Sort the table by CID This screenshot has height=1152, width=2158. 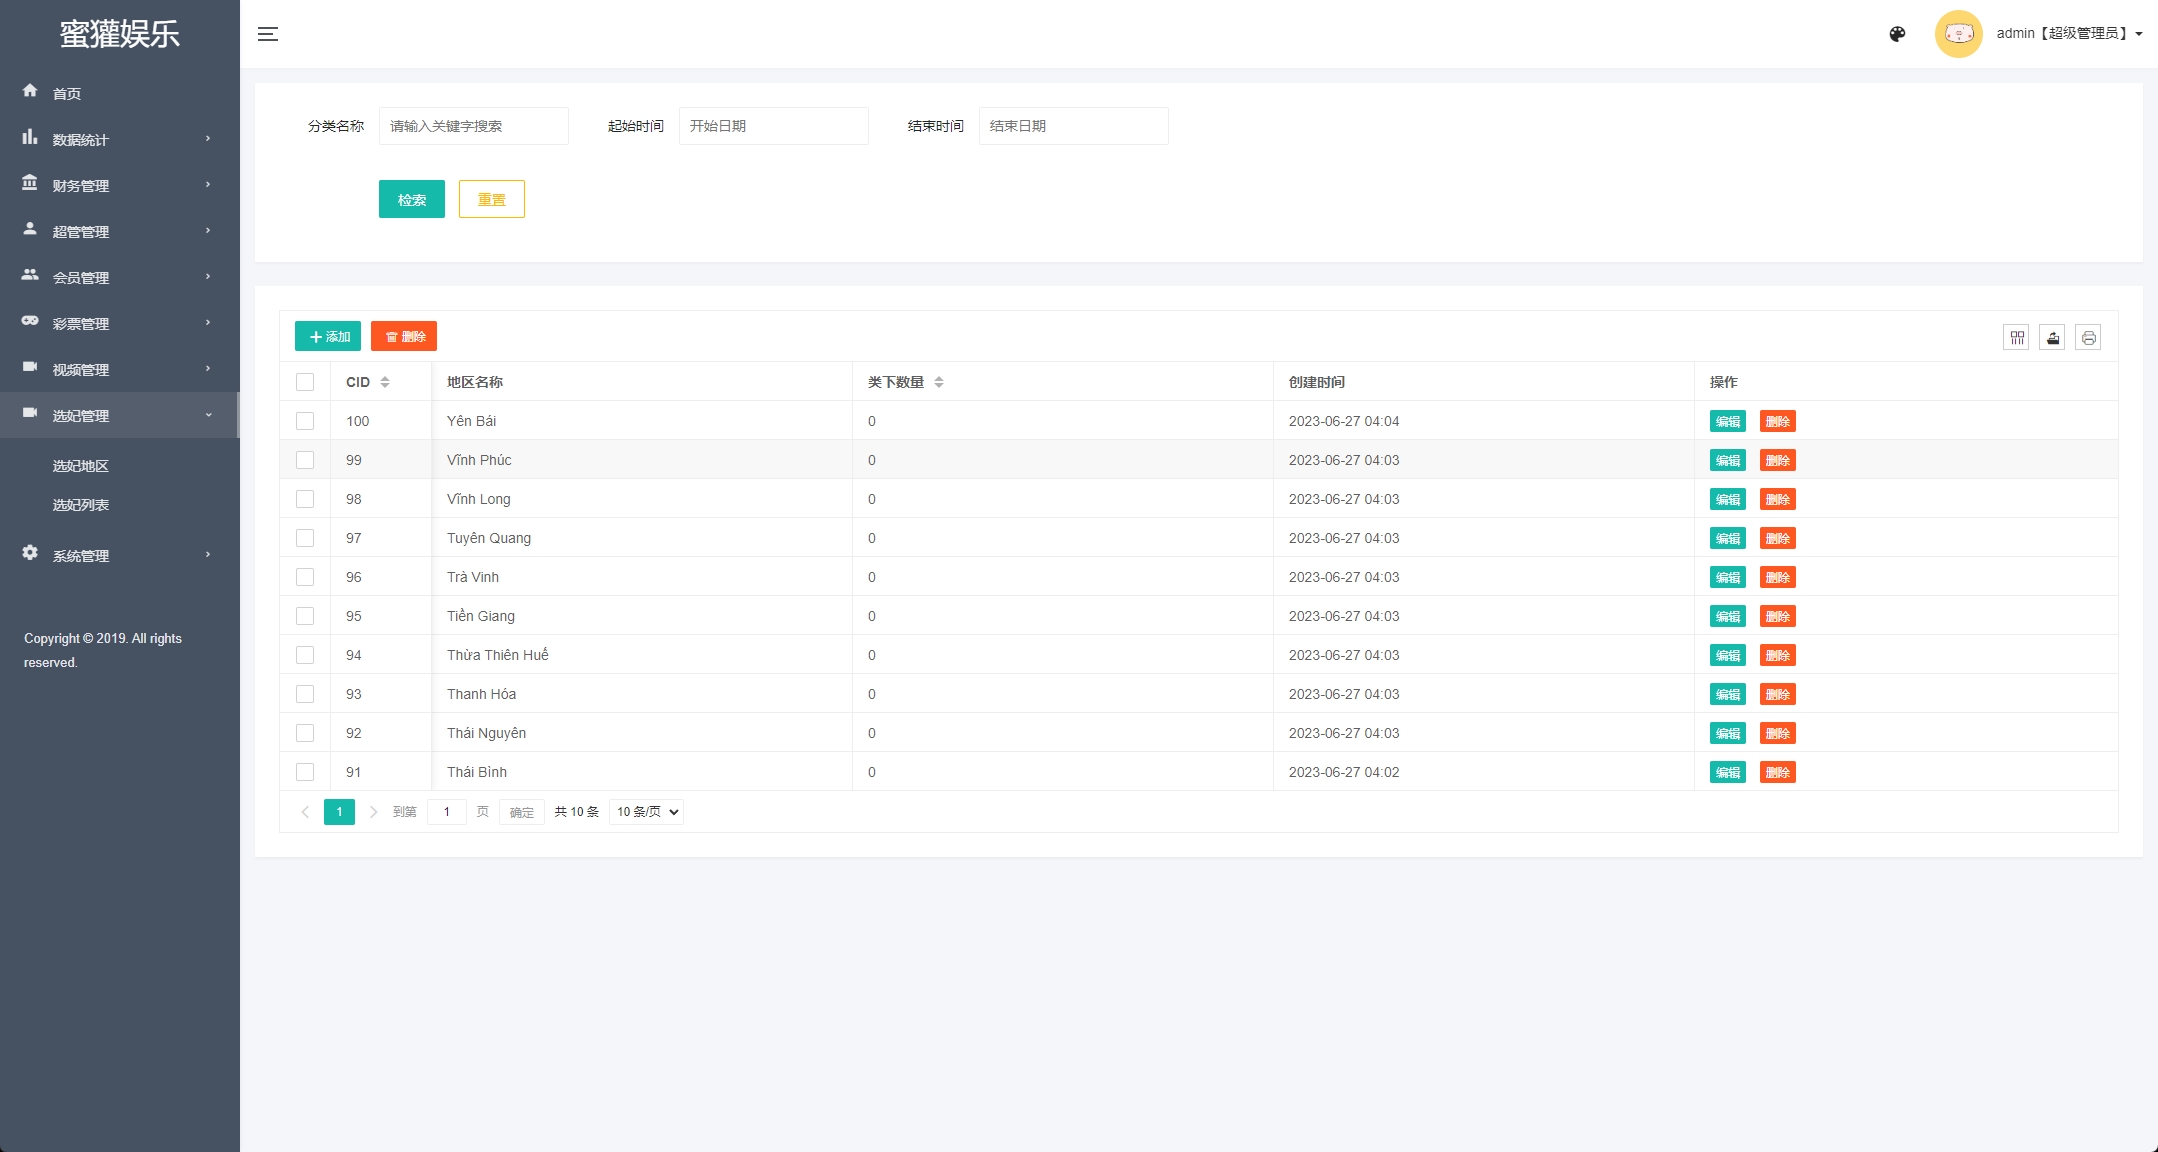pos(385,382)
